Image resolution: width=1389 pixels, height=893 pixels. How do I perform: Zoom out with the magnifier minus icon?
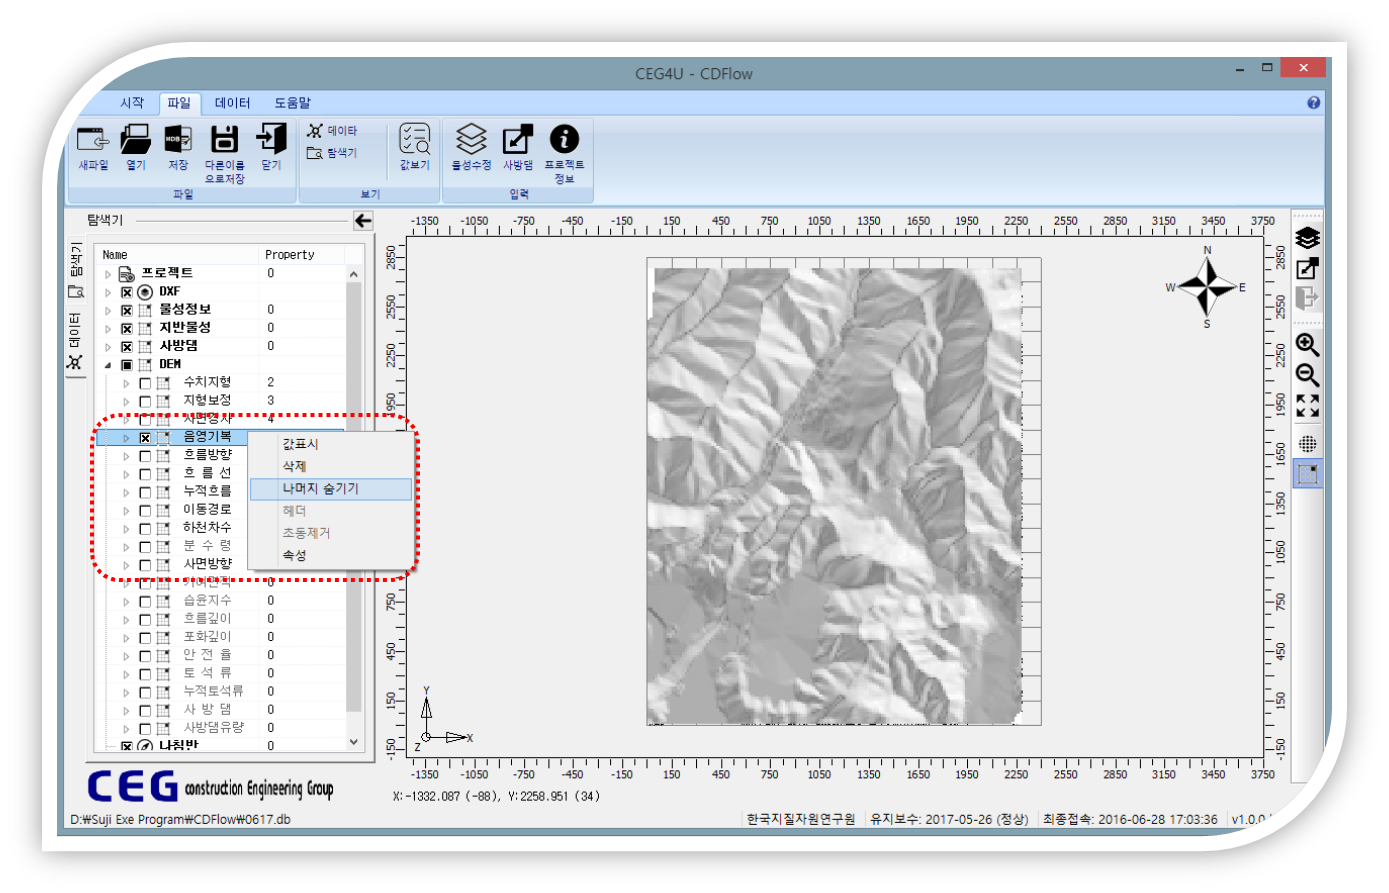pos(1307,375)
